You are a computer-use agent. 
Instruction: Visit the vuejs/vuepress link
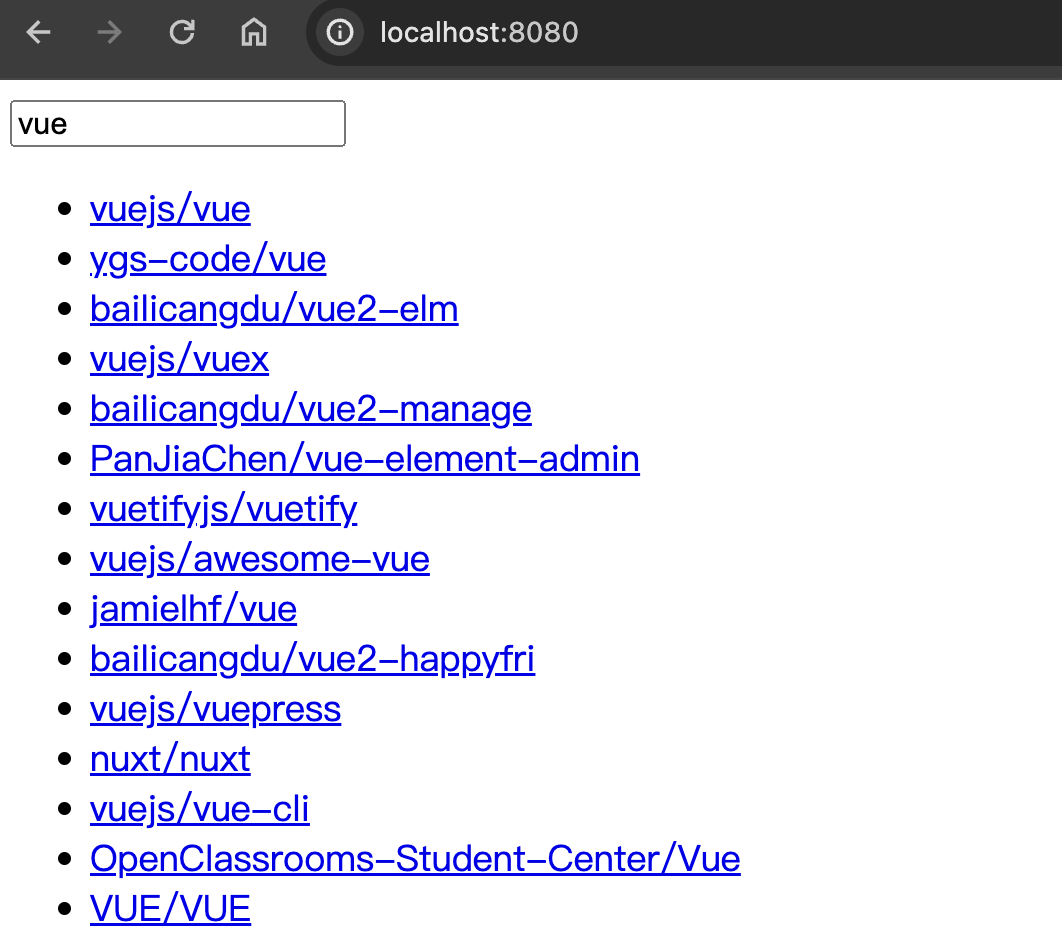point(215,708)
